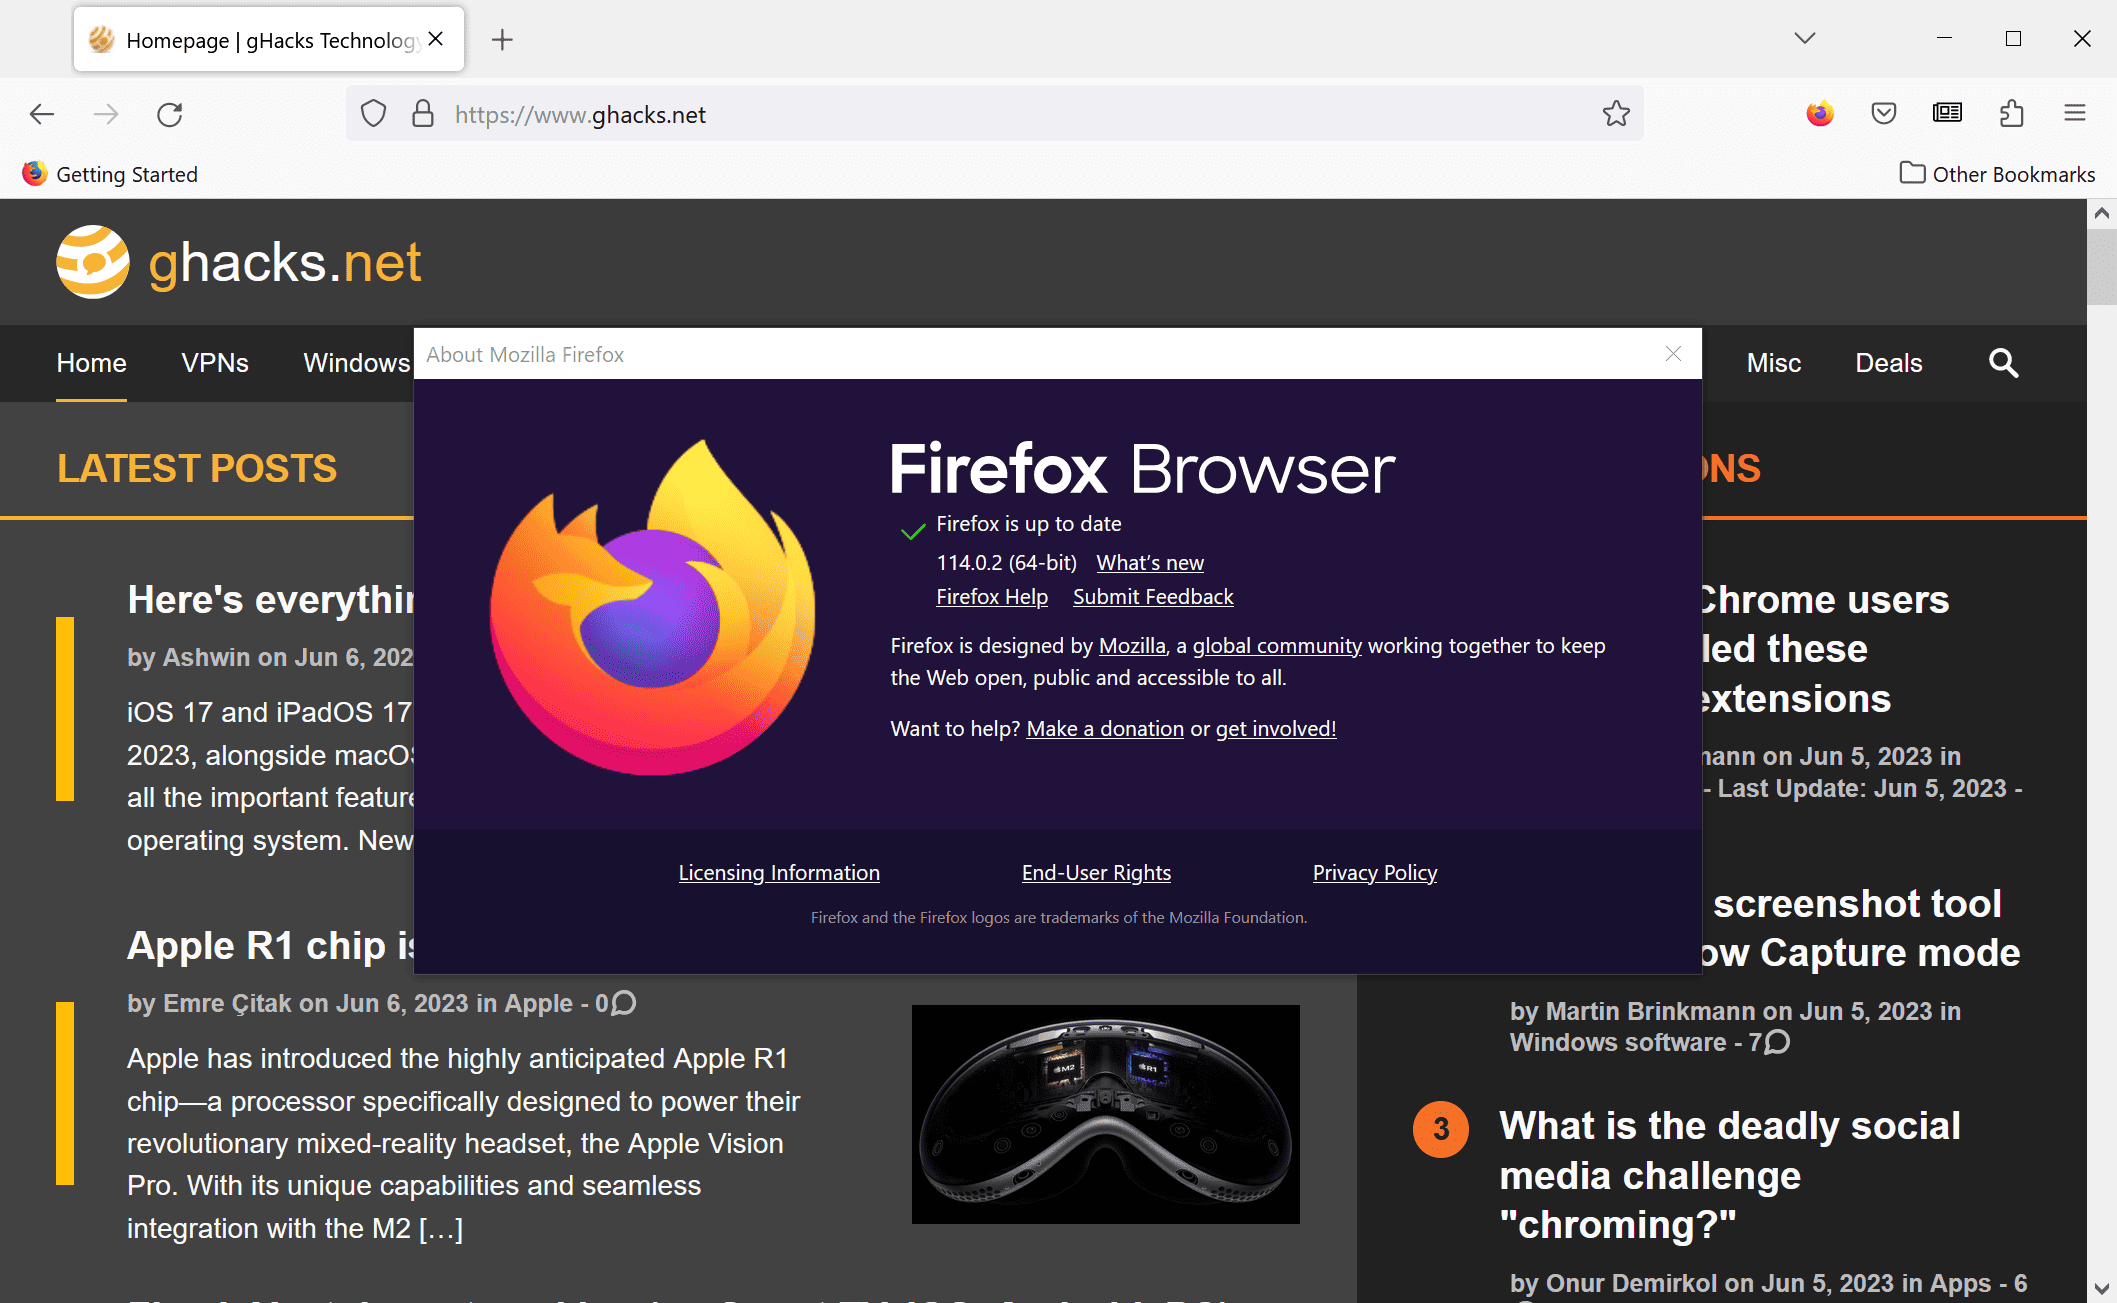Click the "114.0.2 (64-bit)" version text
2117x1303 pixels.
pos(1006,563)
